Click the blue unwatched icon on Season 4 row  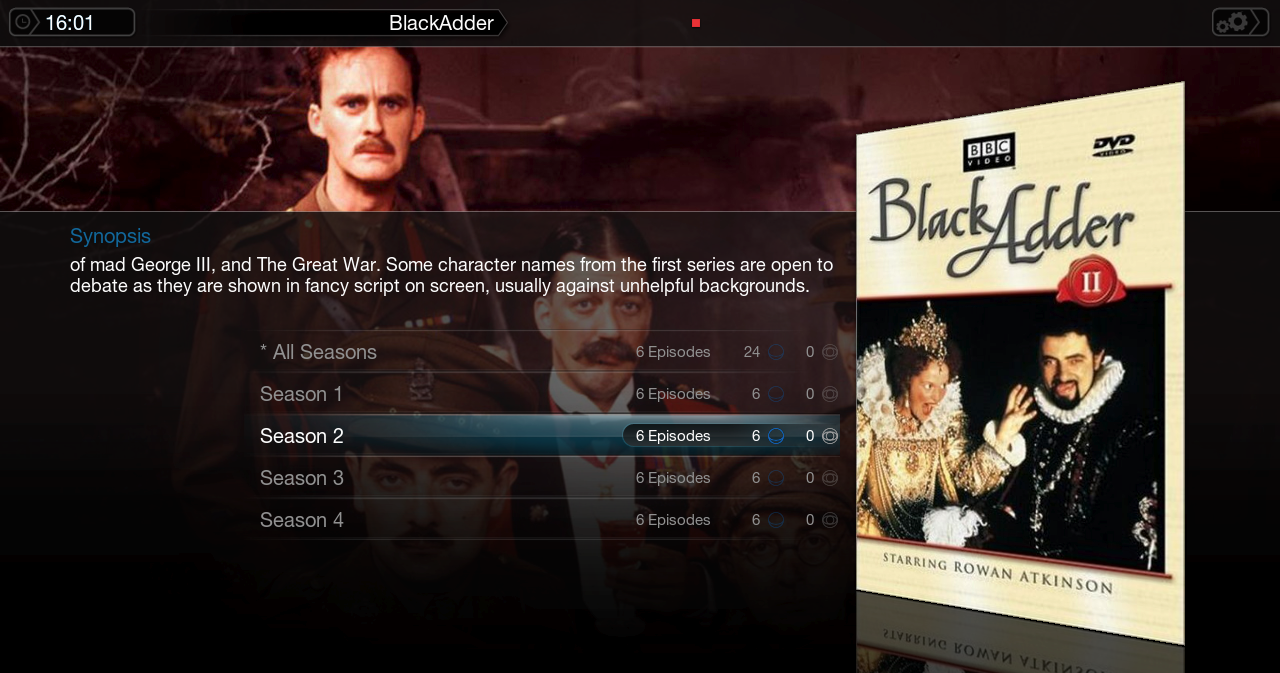776,520
